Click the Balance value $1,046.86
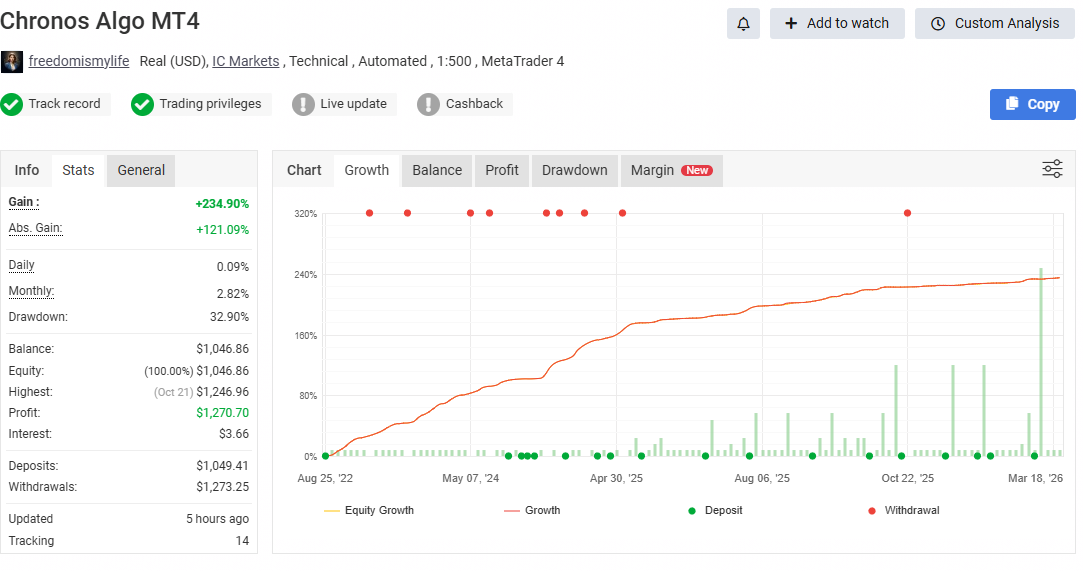This screenshot has width=1083, height=571. (222, 349)
